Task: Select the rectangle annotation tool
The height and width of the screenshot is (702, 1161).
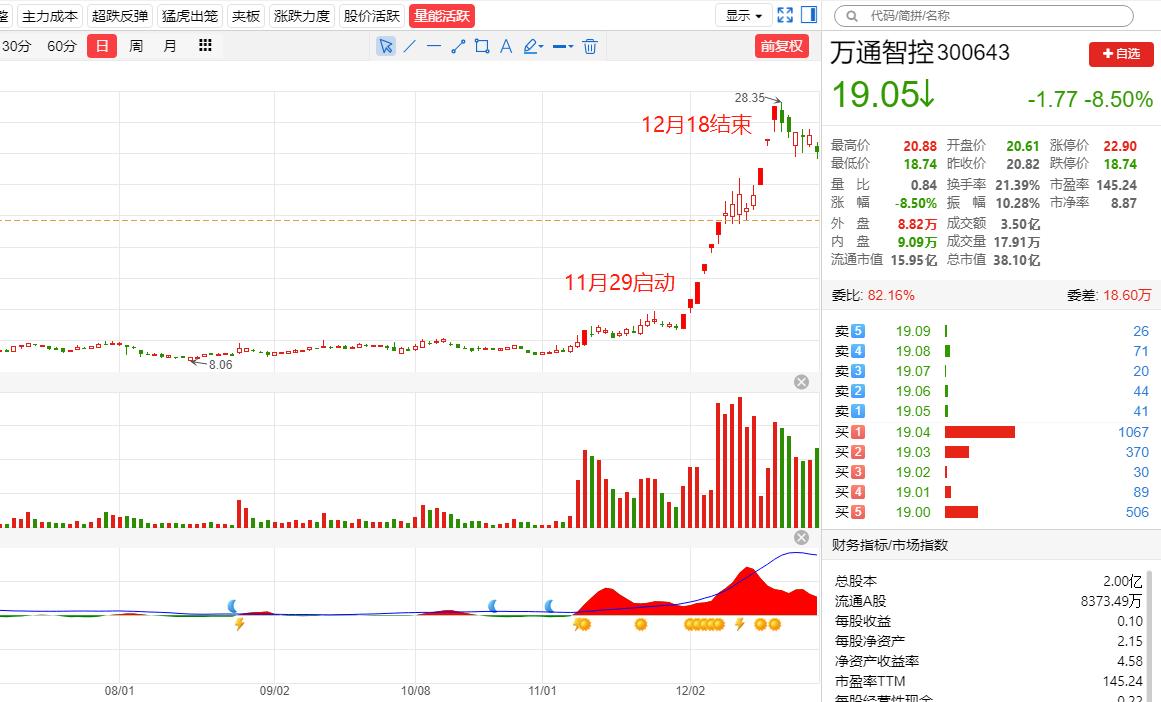Action: (x=481, y=46)
